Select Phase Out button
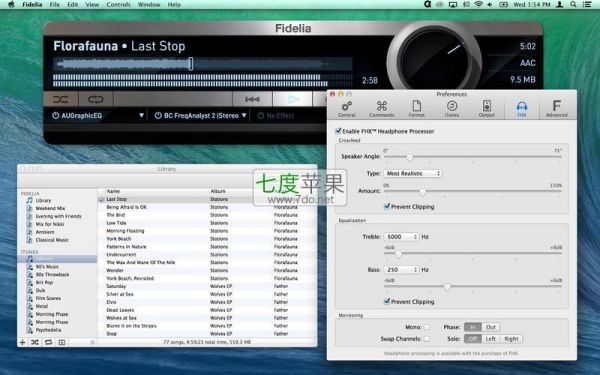600x375 pixels. tap(491, 327)
